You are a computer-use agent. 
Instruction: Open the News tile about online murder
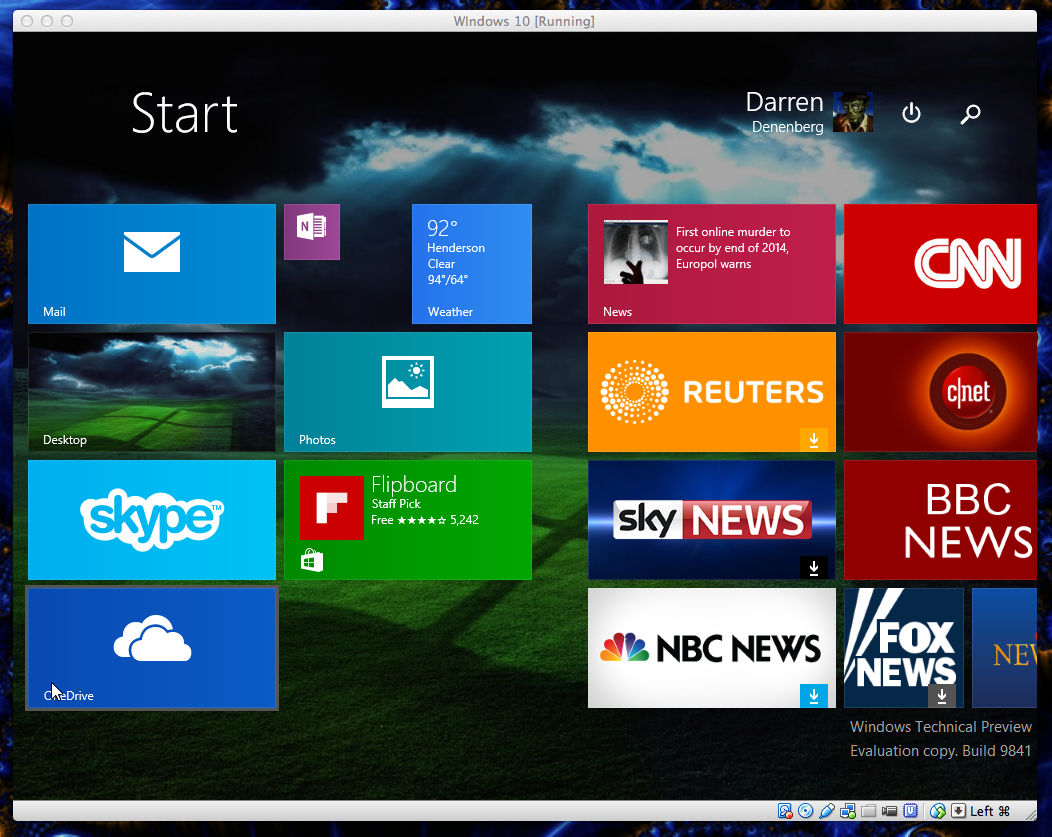(712, 264)
